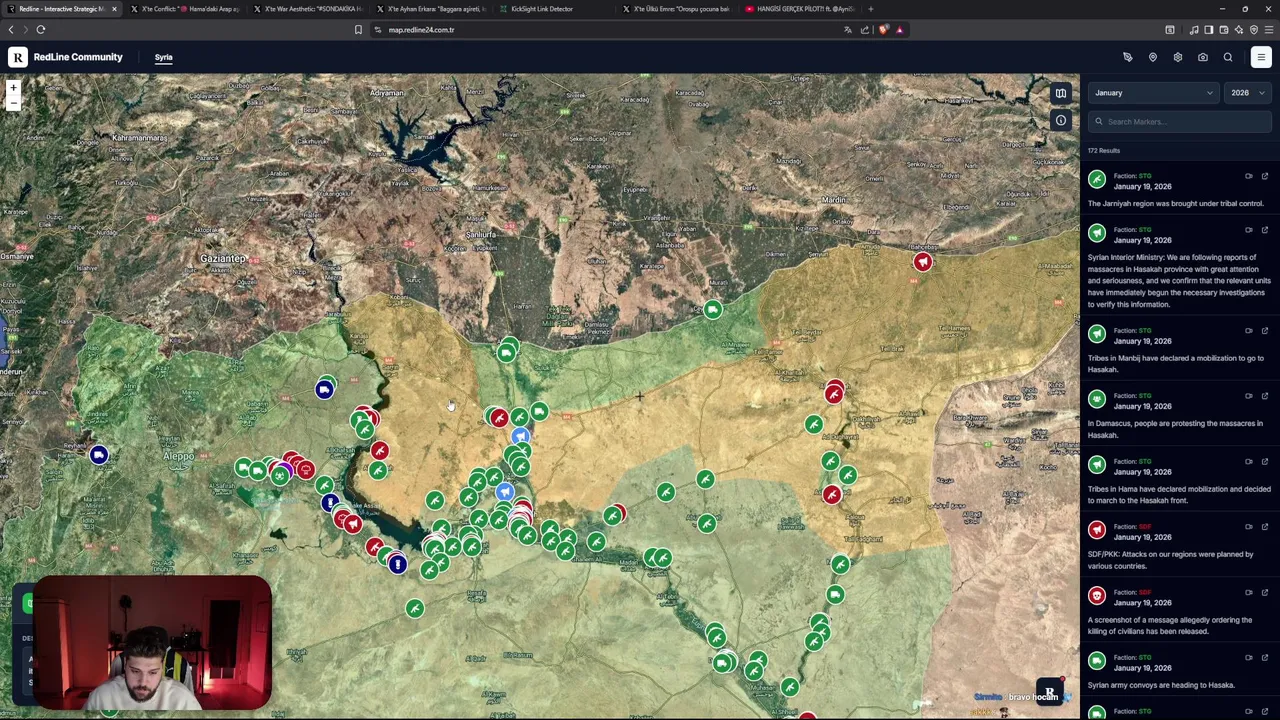Click the '172 Results' count text

tap(1104, 151)
